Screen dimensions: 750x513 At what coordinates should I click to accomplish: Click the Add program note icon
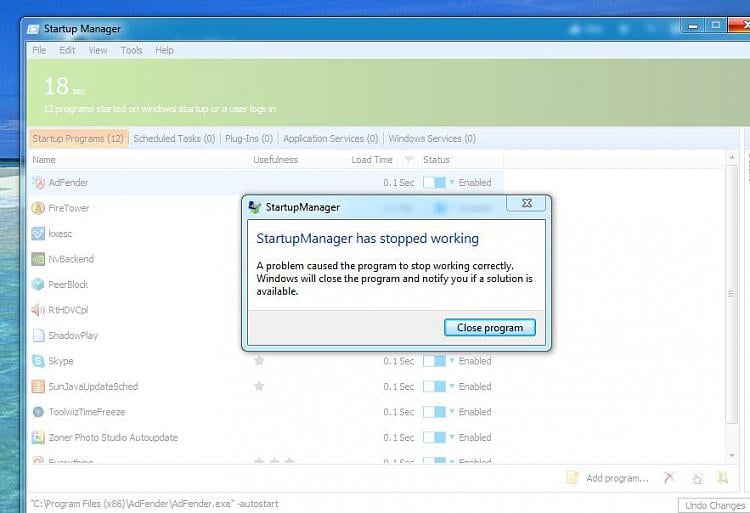tap(573, 478)
